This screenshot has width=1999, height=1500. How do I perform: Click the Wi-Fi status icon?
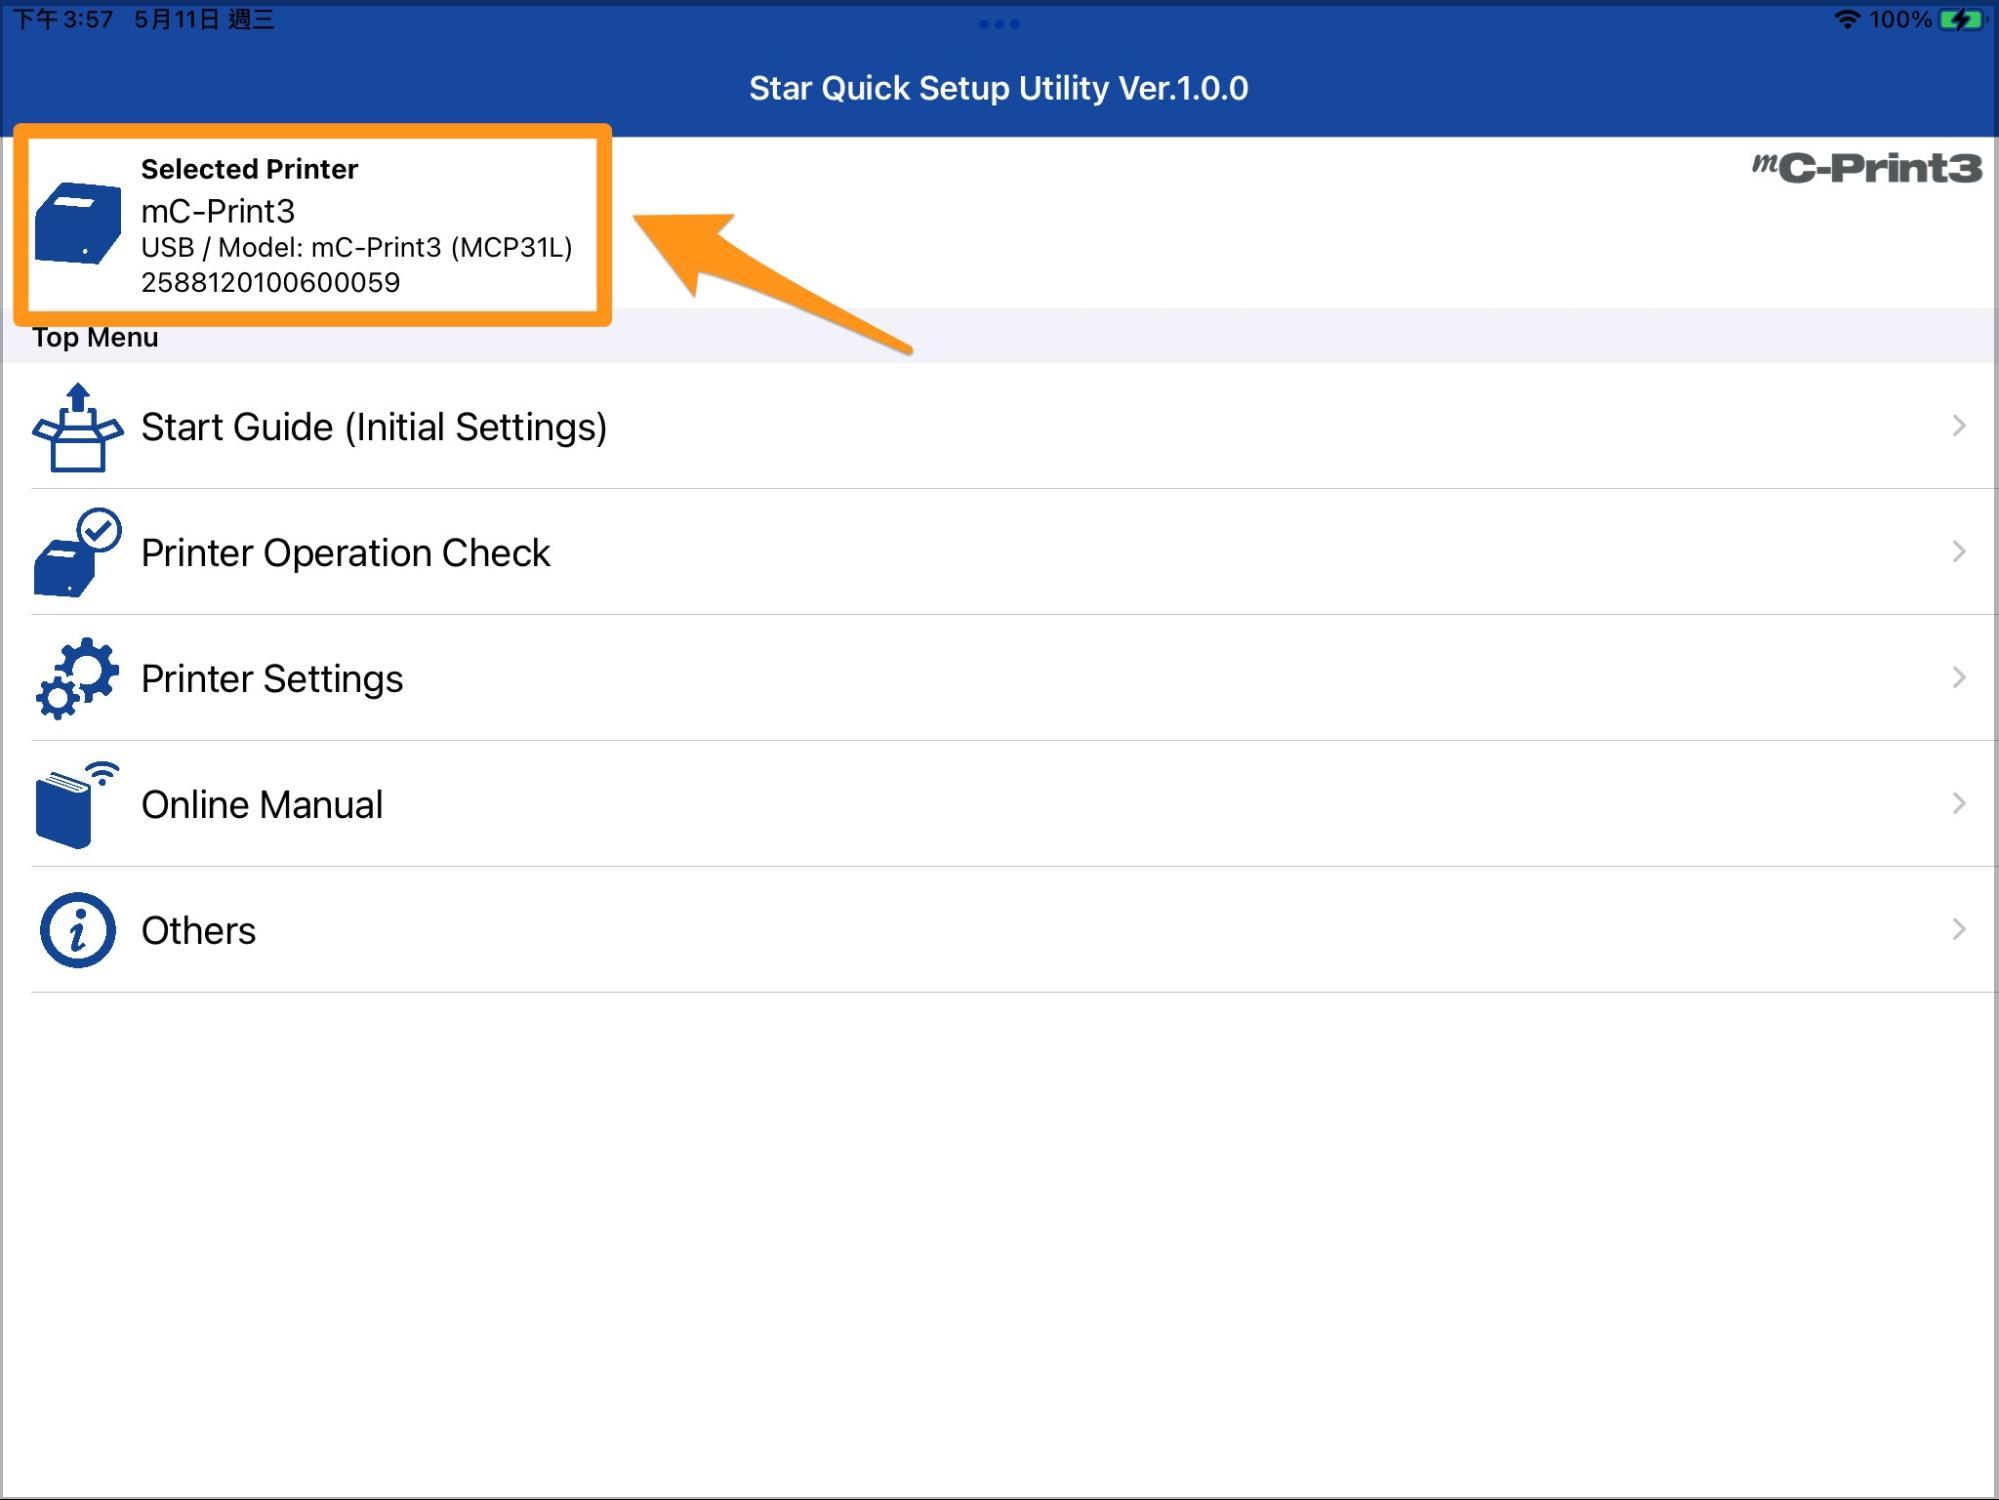(x=1846, y=19)
